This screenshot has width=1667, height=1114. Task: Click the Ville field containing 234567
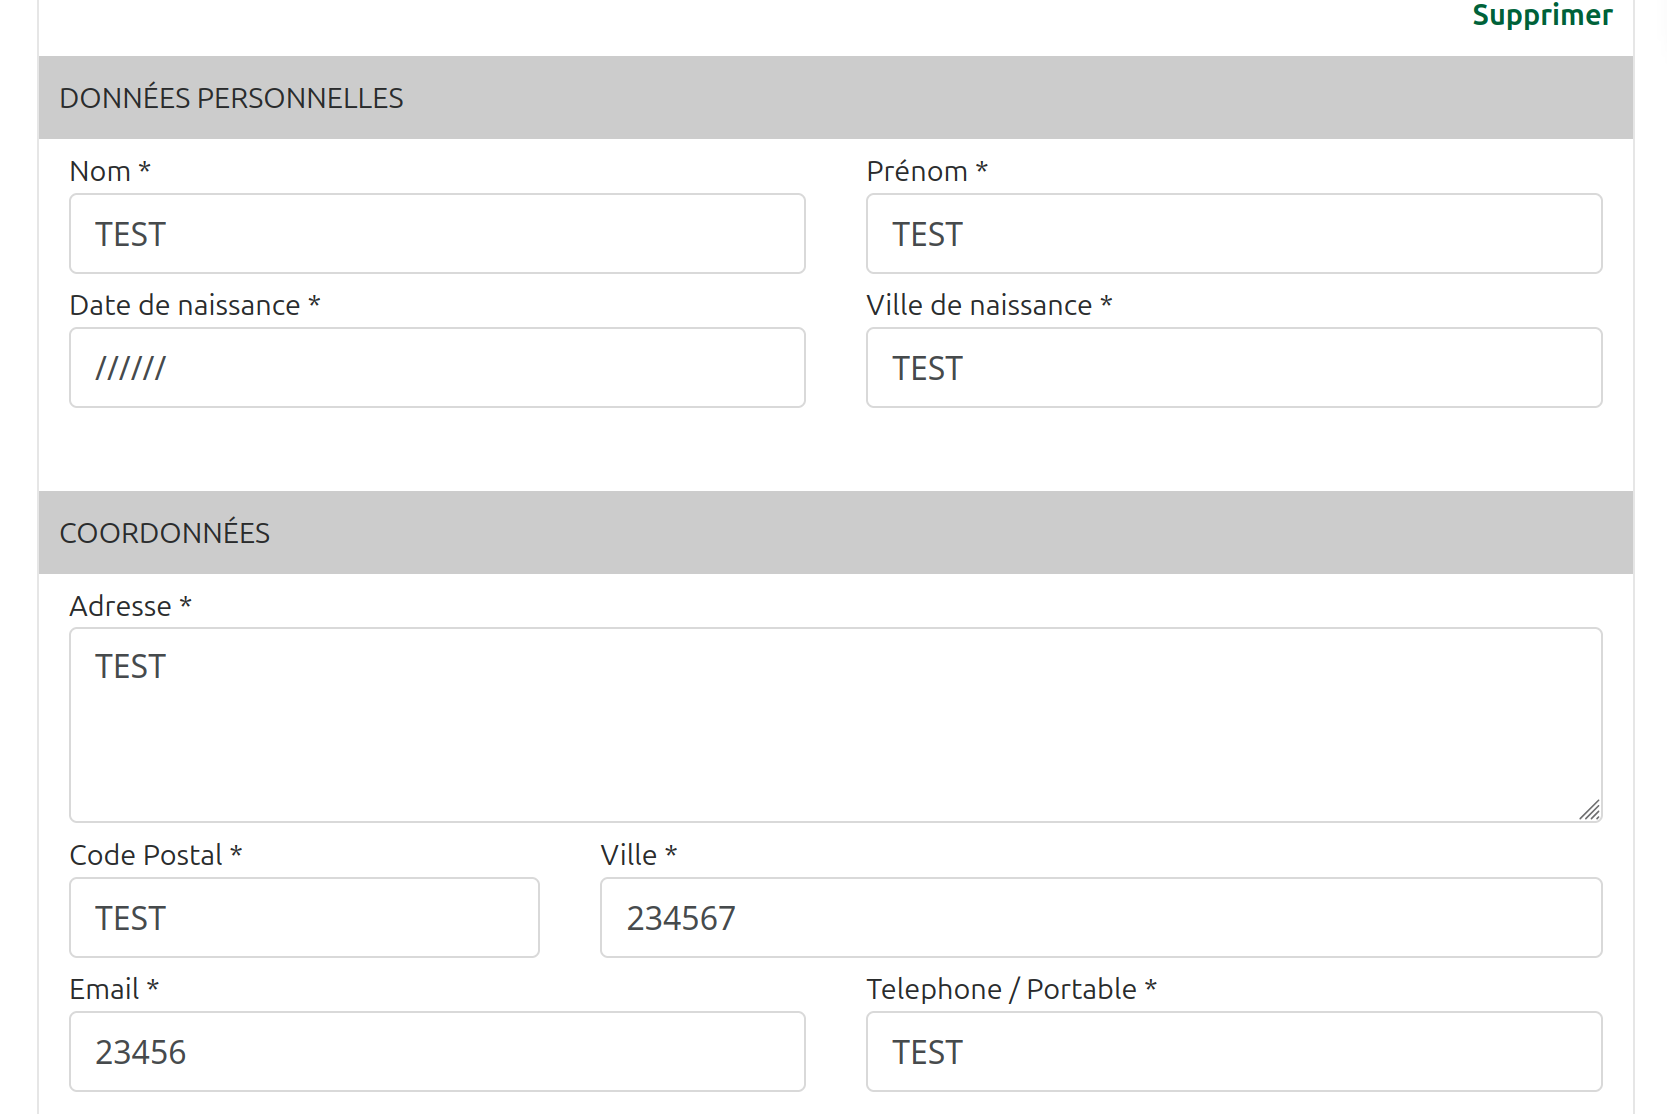[x=1100, y=918]
